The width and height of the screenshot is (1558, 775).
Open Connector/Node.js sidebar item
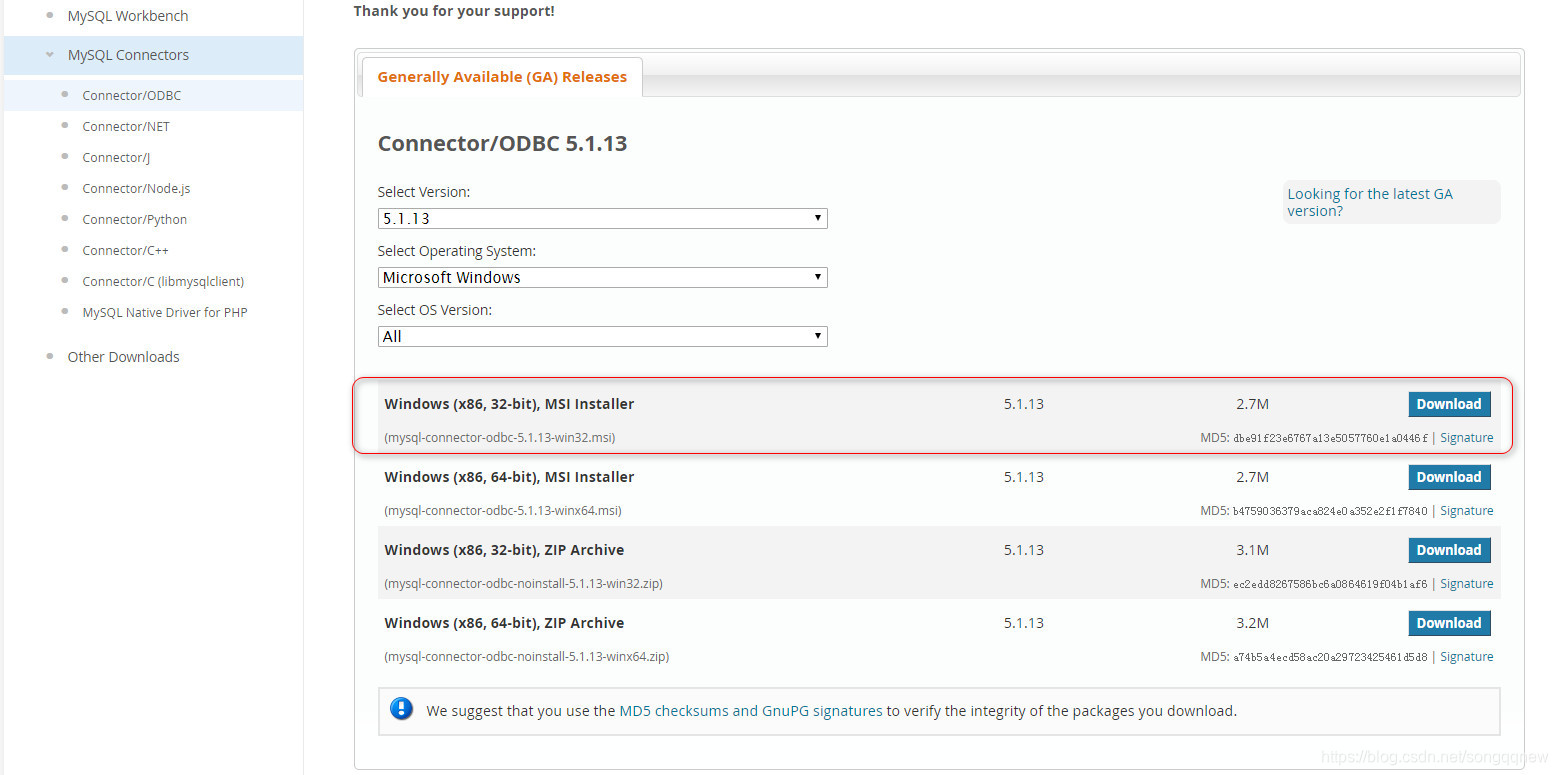(x=136, y=188)
